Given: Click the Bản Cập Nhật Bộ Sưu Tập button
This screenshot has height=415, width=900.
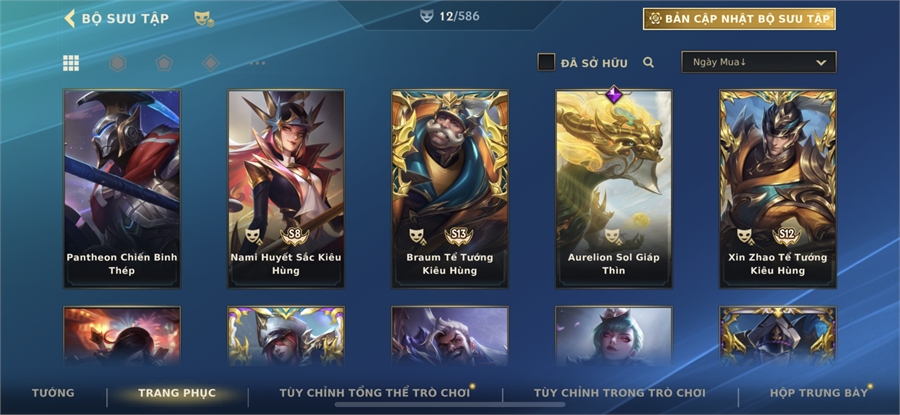Looking at the screenshot, I should [739, 19].
